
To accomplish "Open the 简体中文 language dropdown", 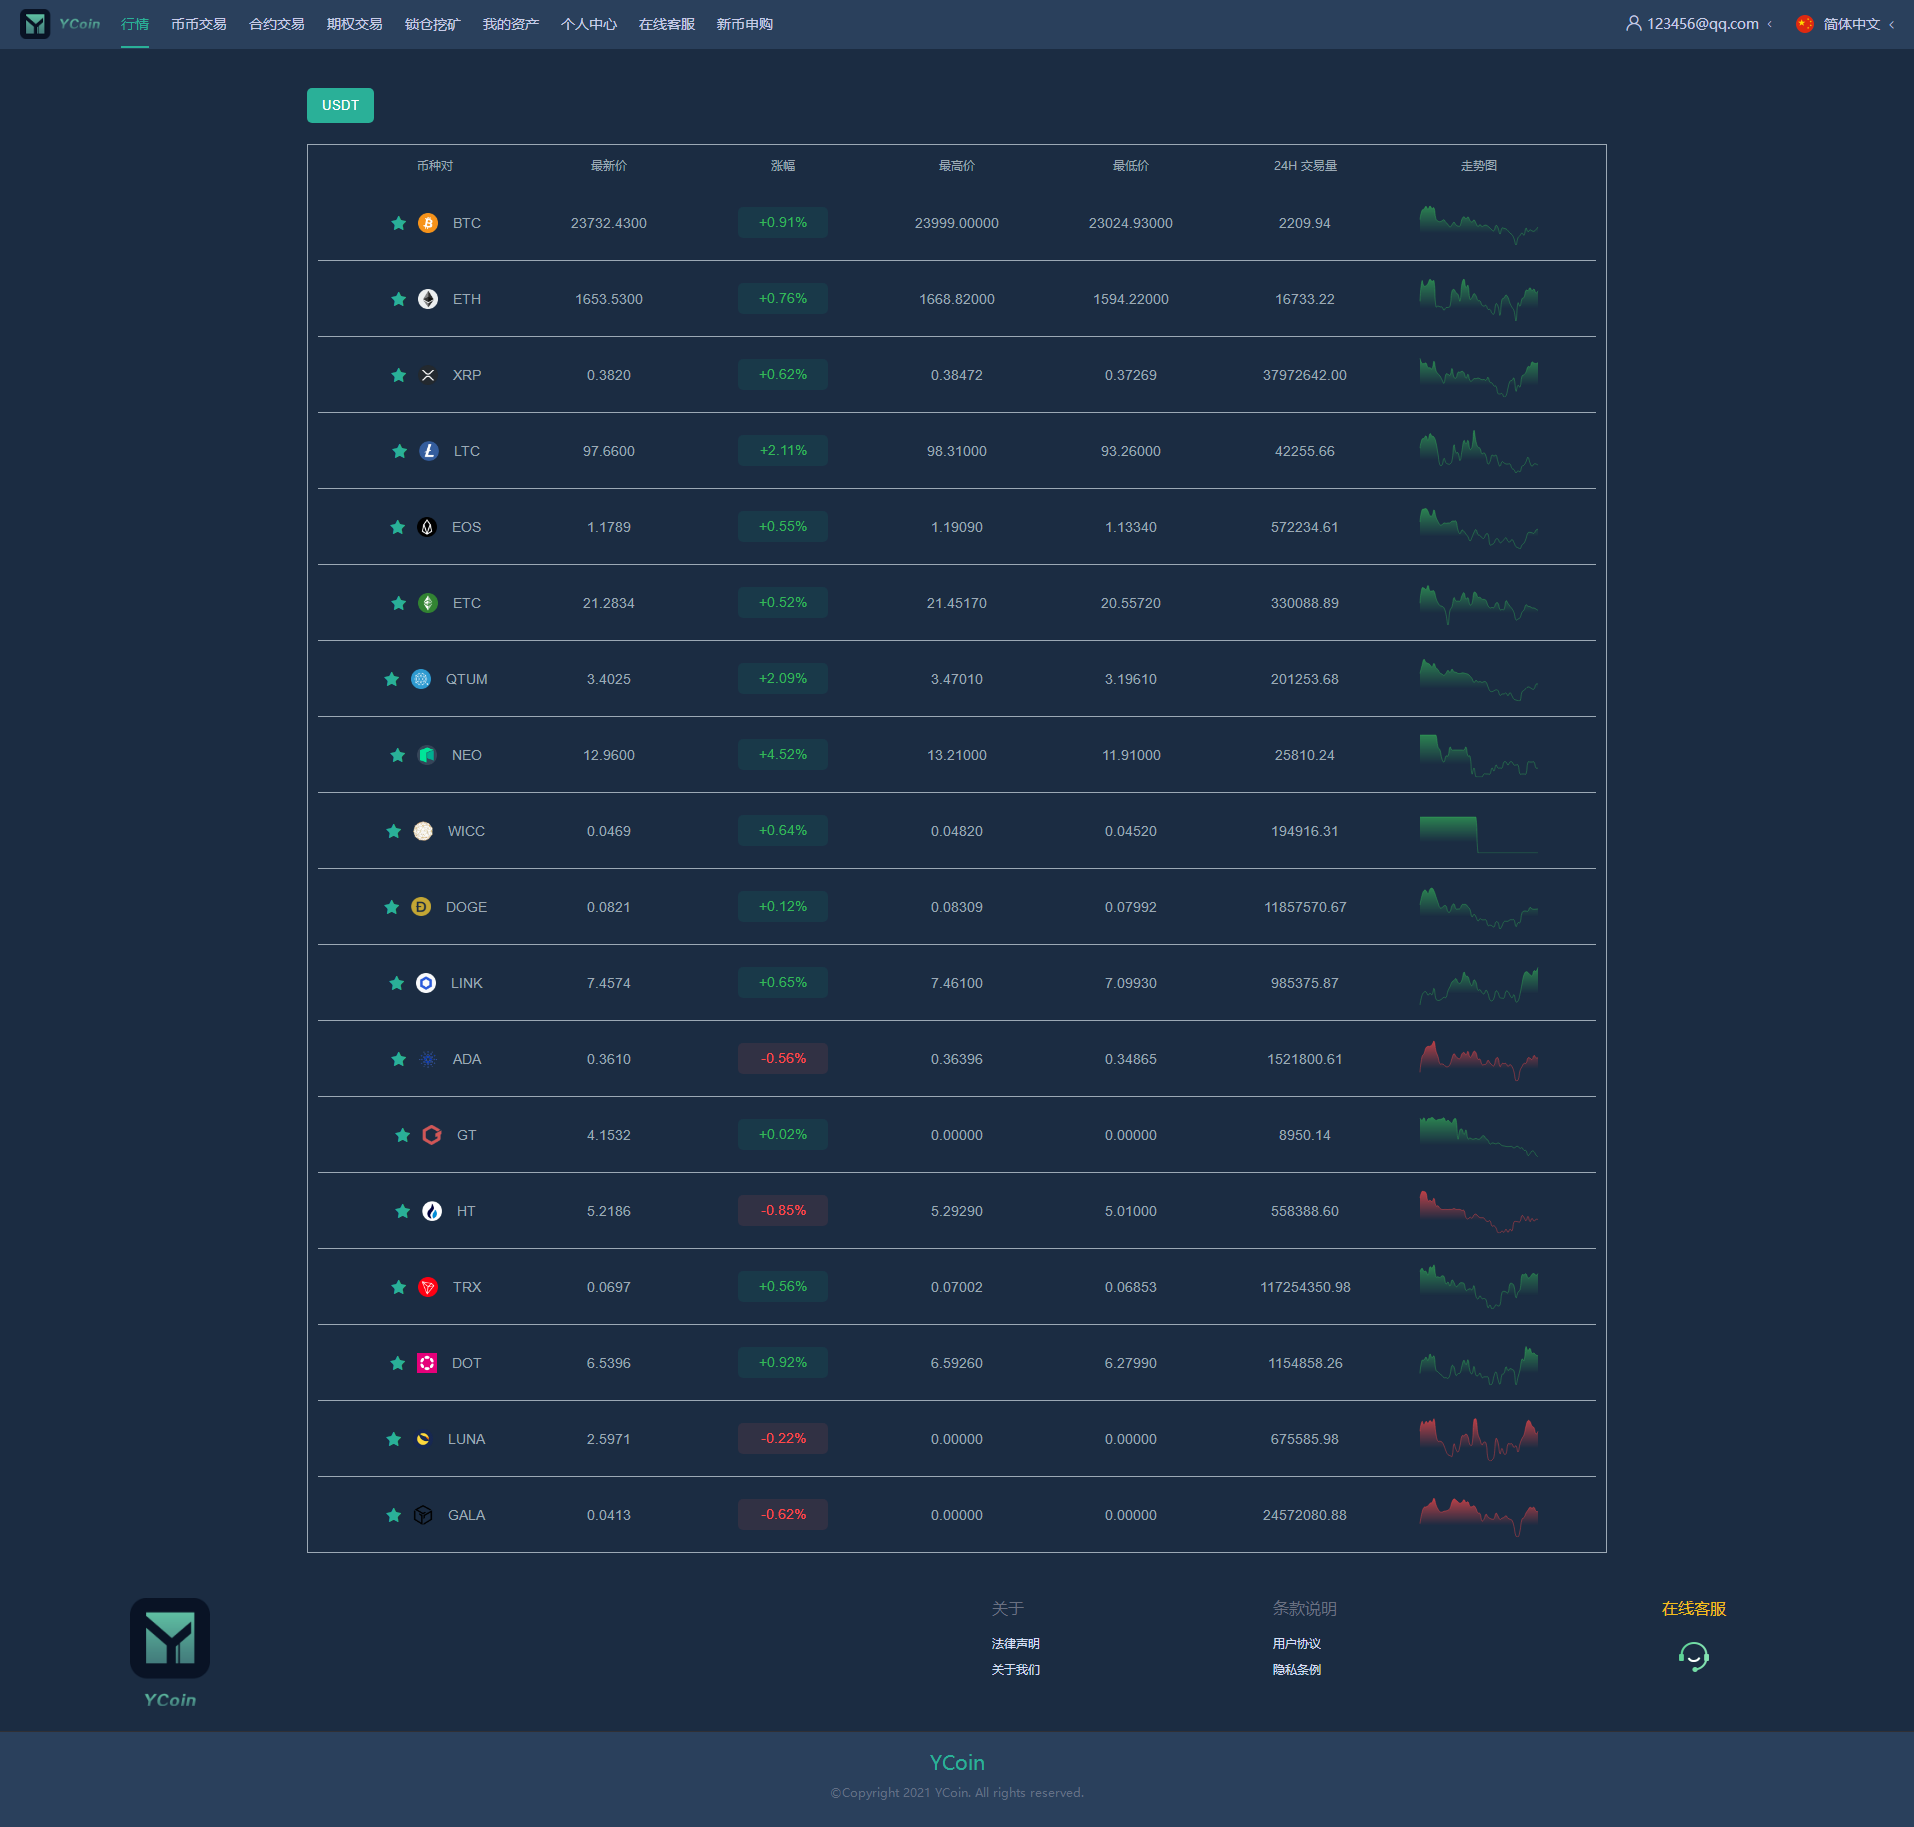I will (1845, 24).
